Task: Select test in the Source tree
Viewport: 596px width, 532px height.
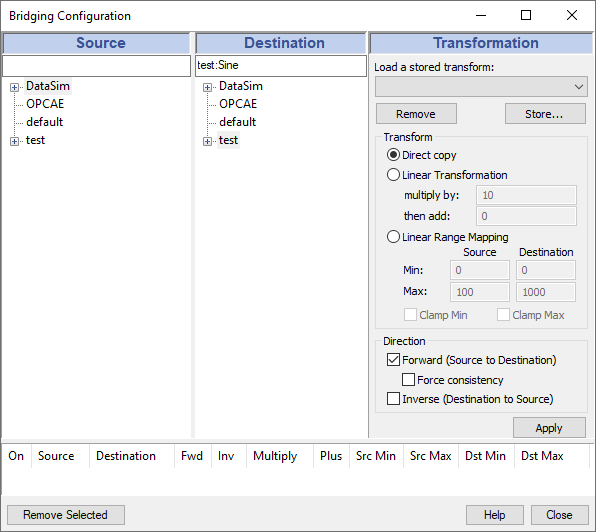Action: [x=35, y=140]
